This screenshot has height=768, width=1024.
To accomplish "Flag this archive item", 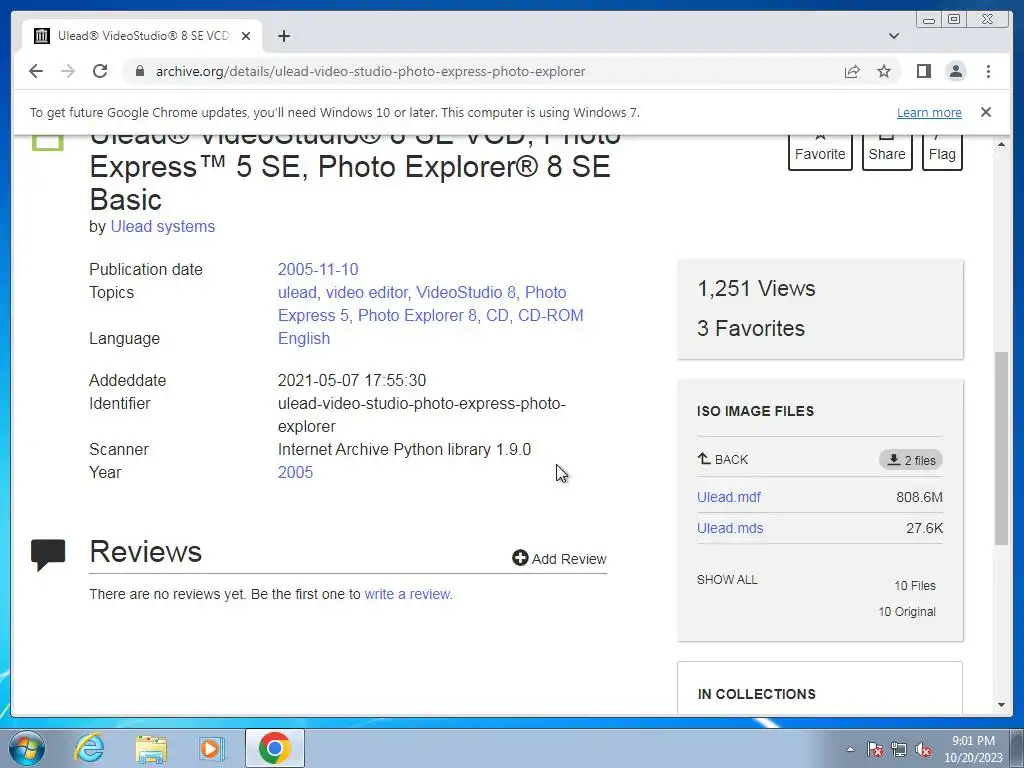I will point(942,153).
